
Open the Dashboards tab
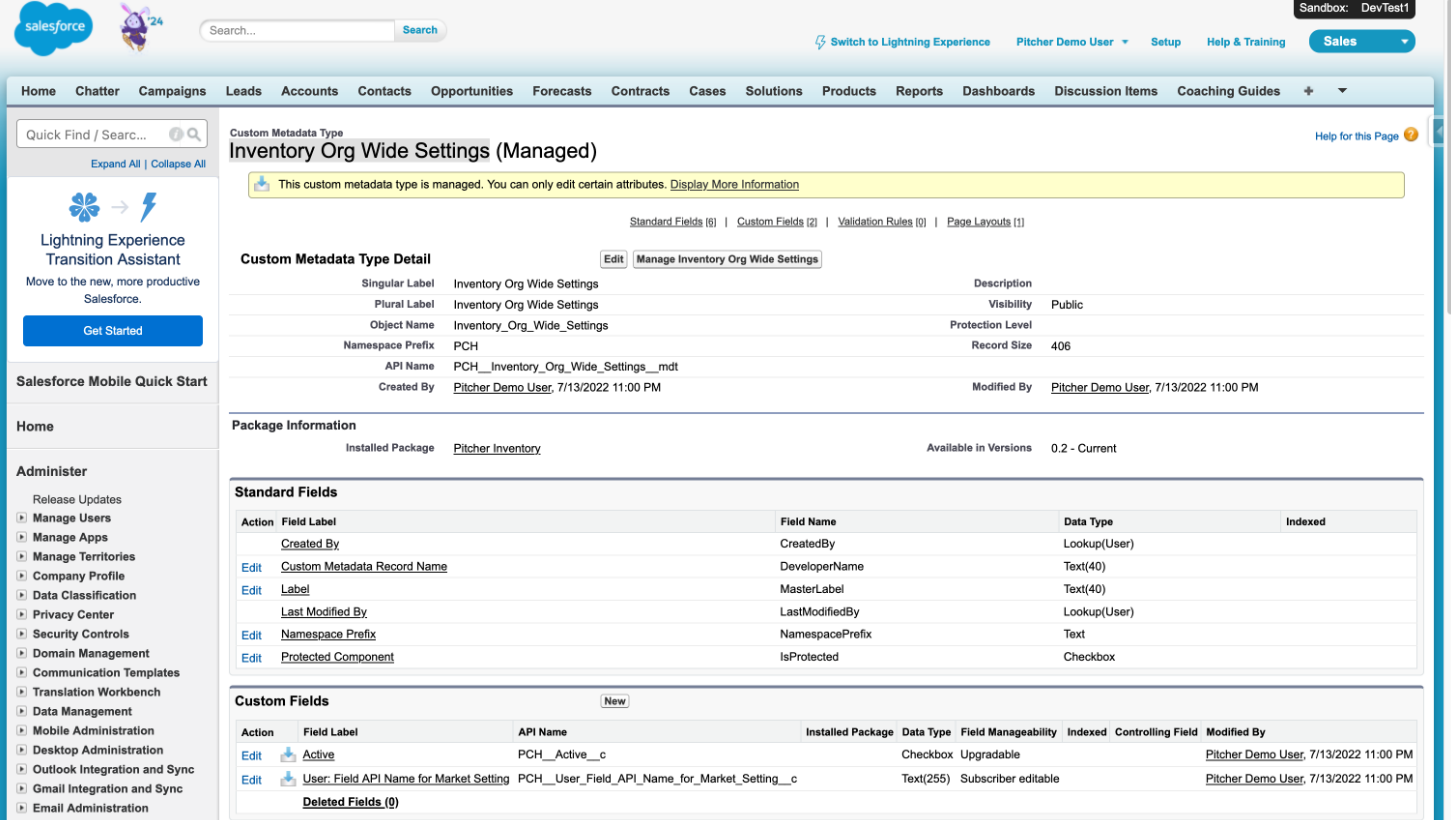[998, 91]
